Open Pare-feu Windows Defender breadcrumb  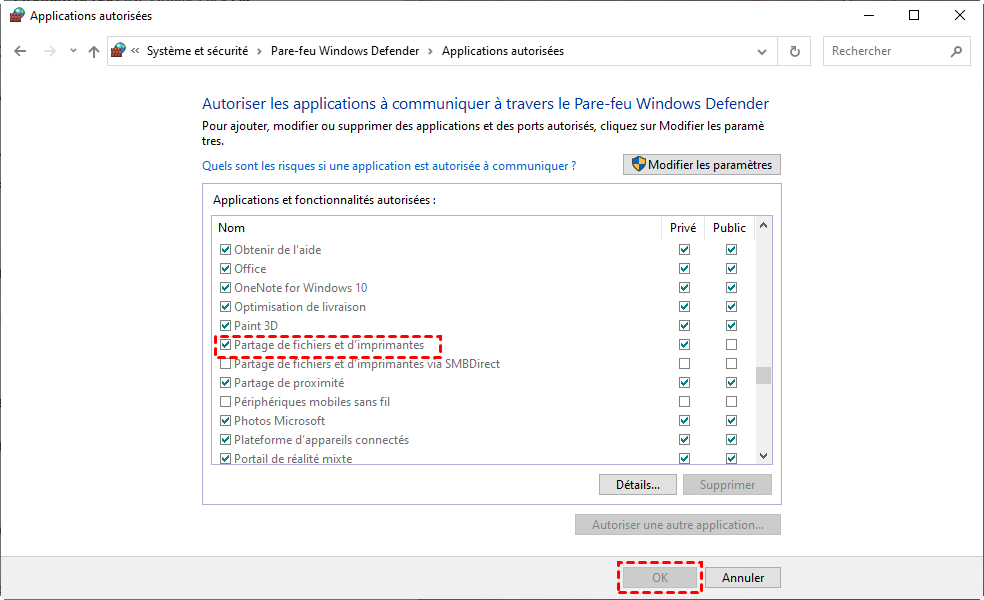tap(345, 51)
